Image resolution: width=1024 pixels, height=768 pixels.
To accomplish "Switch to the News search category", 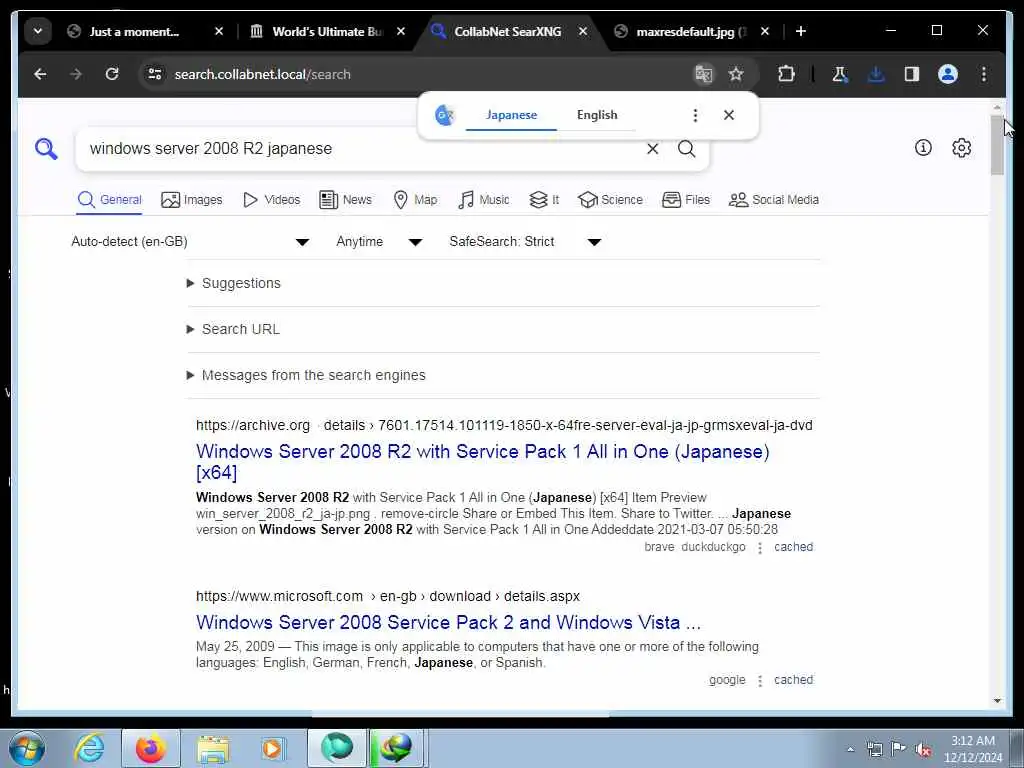I will 345,200.
